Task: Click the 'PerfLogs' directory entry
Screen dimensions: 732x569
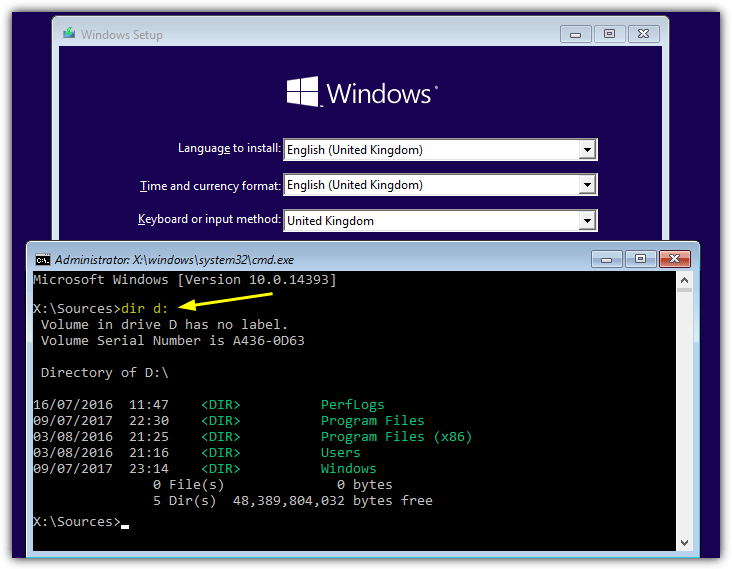Action: [352, 404]
